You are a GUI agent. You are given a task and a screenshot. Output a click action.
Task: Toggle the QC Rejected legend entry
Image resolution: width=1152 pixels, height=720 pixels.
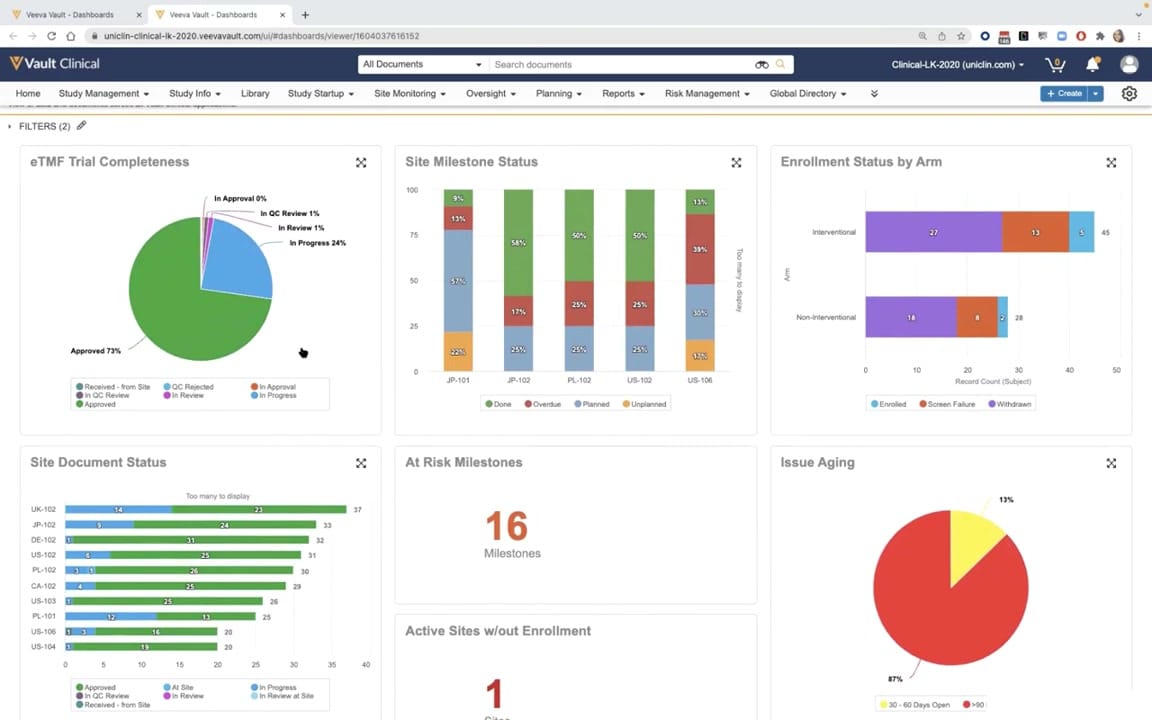188,386
